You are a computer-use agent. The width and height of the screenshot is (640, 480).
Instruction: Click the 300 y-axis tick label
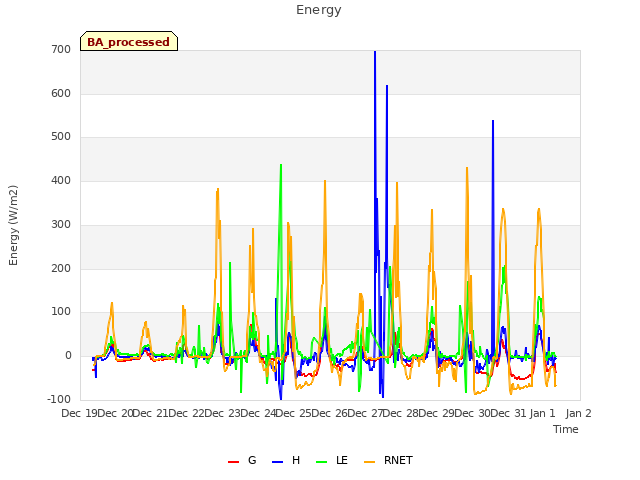click(61, 224)
